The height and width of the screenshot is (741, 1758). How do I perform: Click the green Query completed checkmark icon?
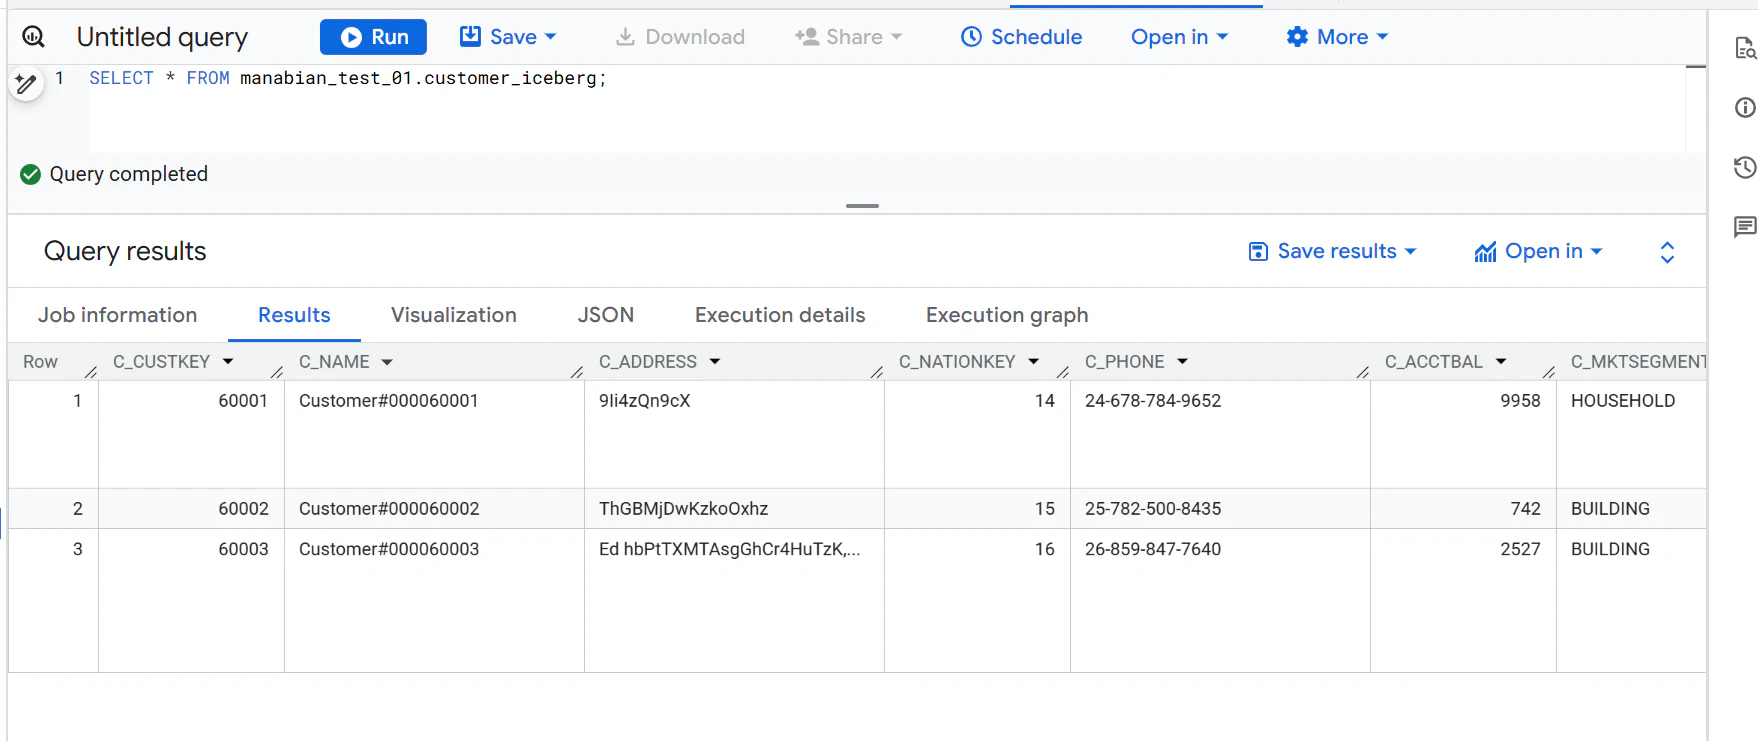coord(31,174)
